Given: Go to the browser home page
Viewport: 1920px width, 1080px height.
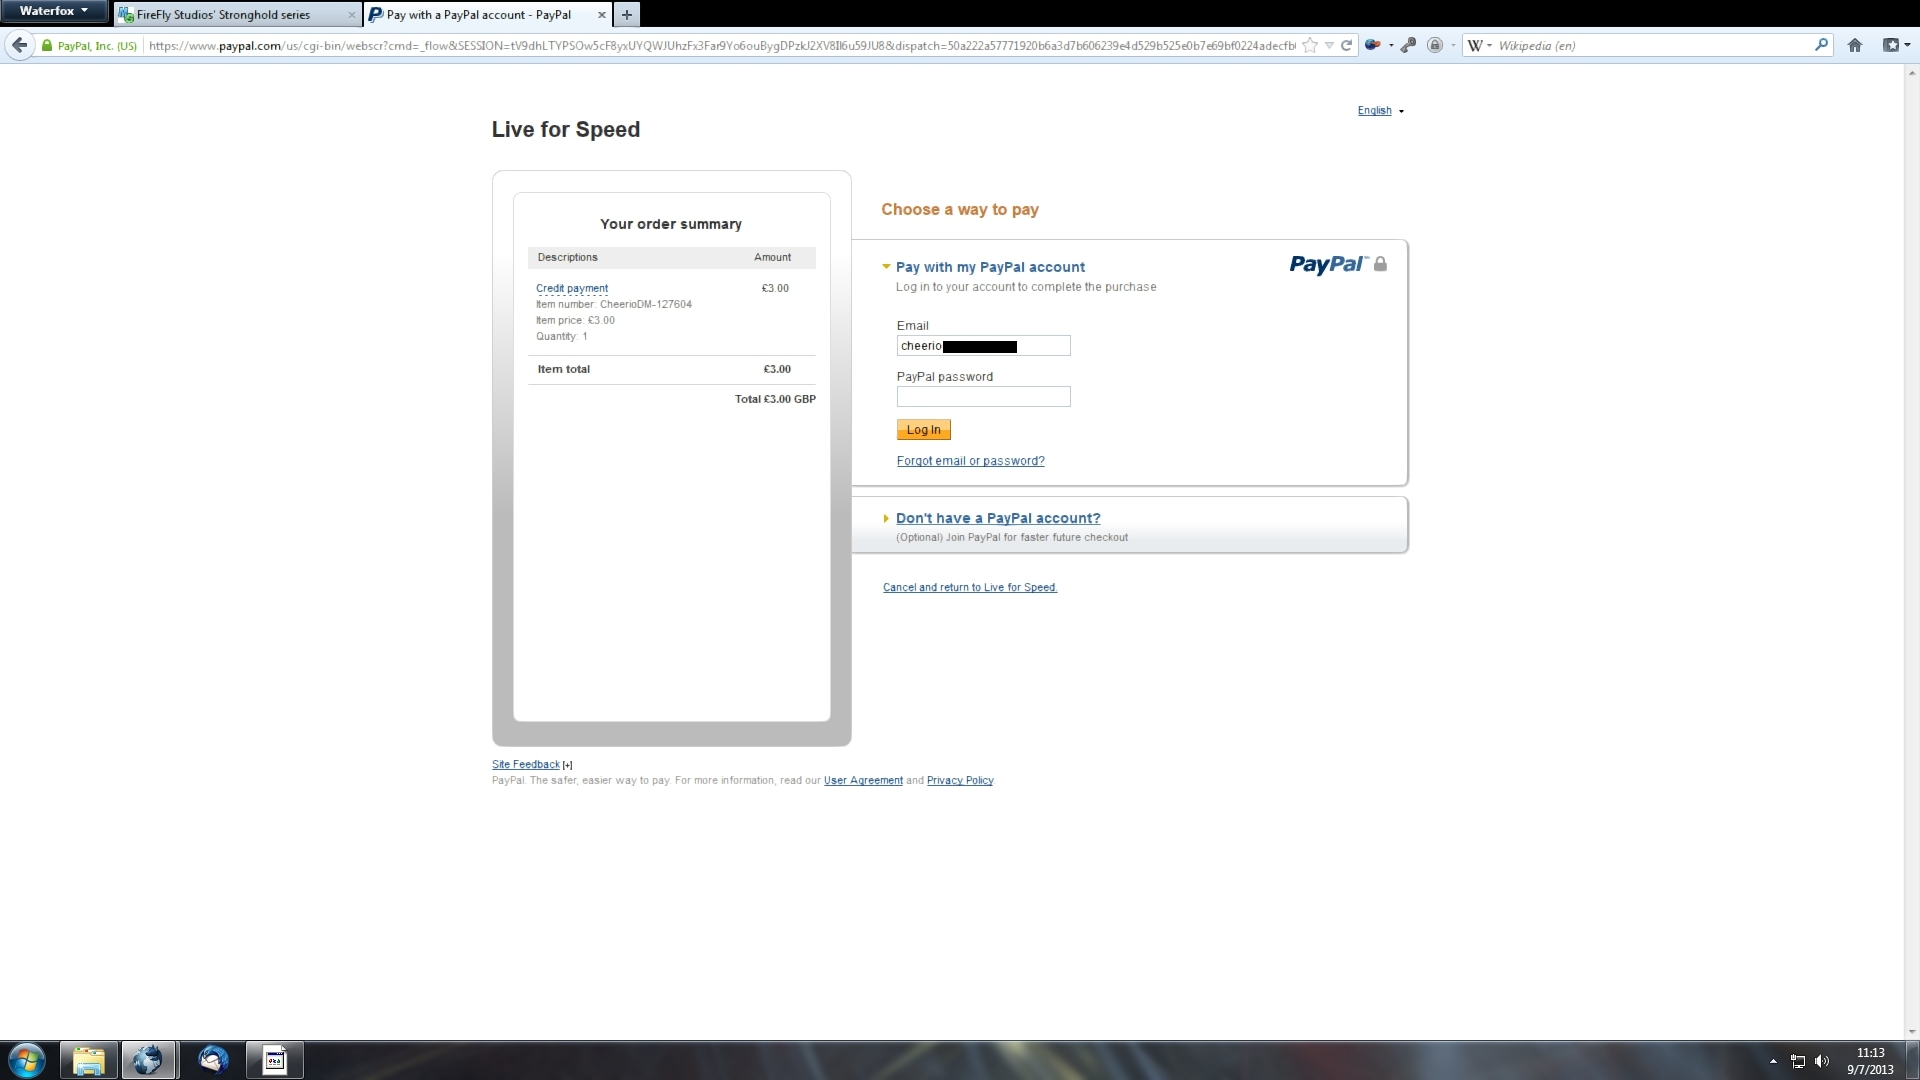Looking at the screenshot, I should (x=1855, y=45).
